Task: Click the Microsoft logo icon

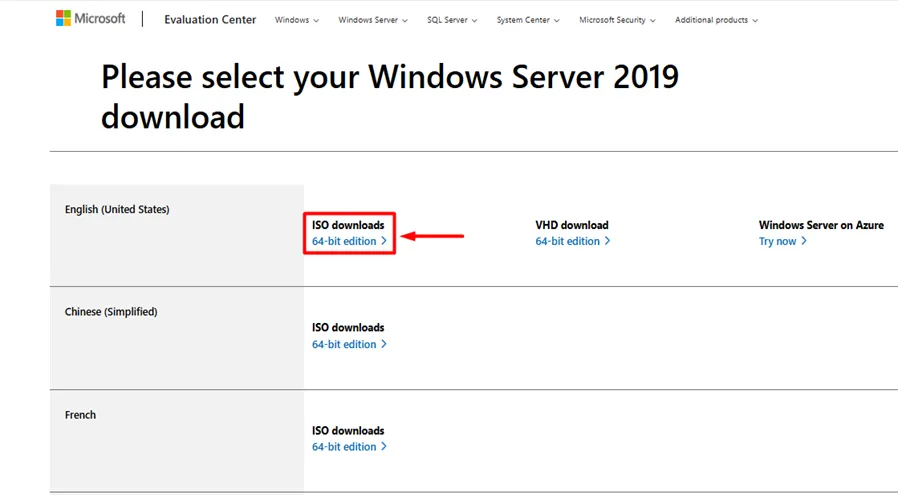Action: (x=63, y=19)
